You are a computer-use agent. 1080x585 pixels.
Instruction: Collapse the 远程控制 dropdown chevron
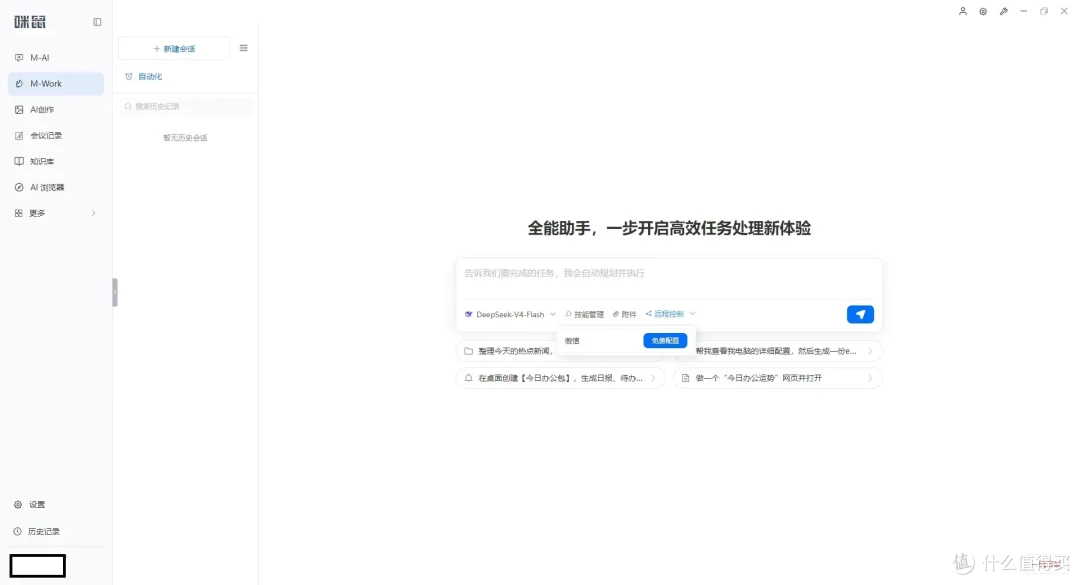[693, 314]
